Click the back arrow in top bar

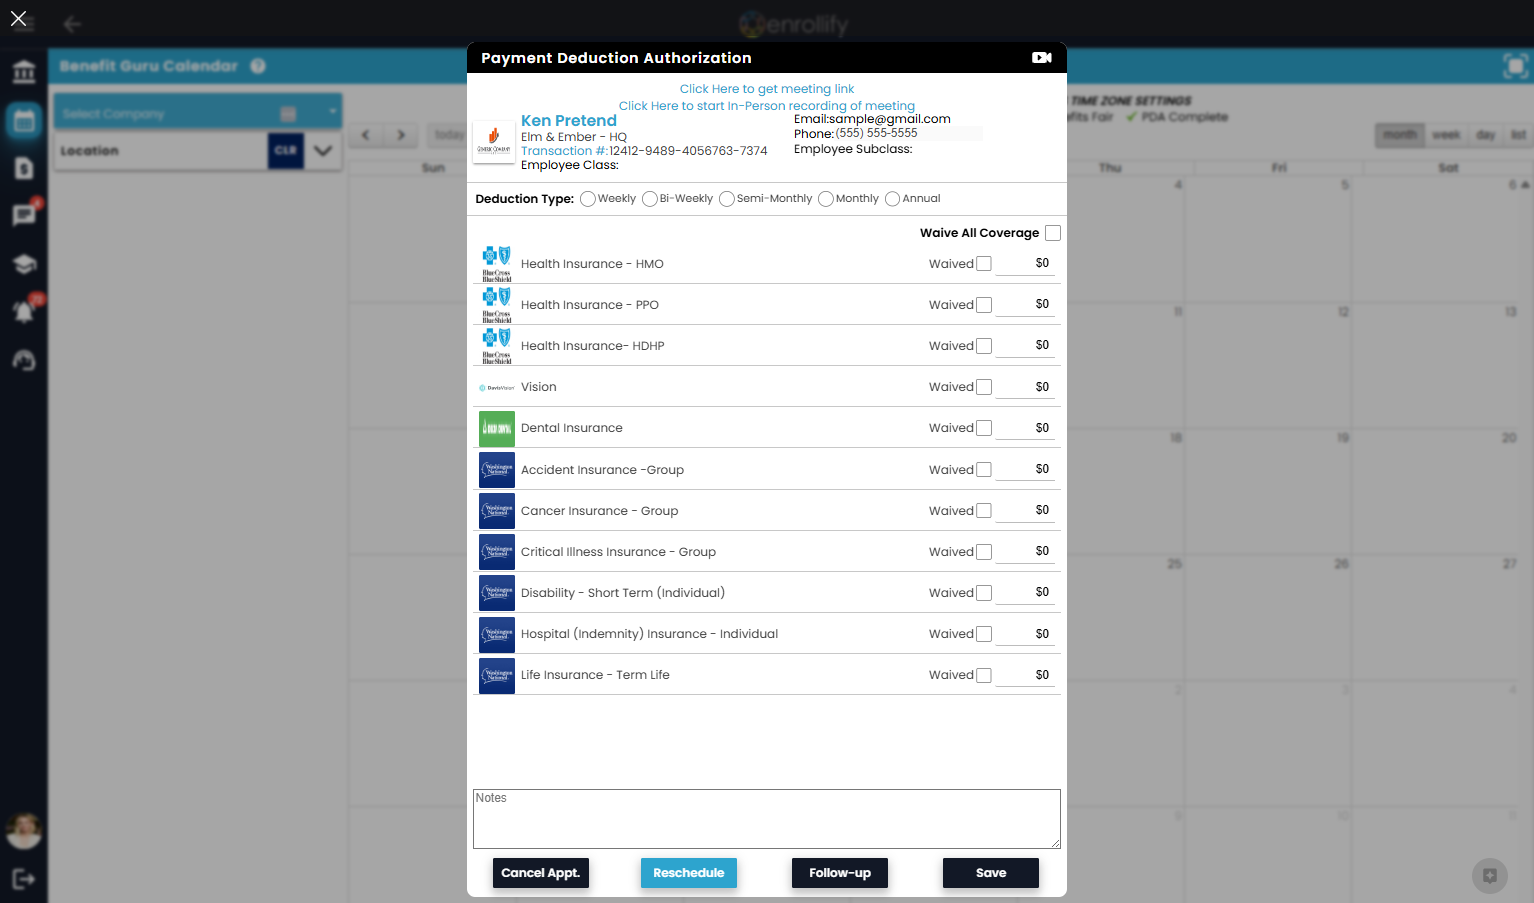pyautogui.click(x=72, y=24)
